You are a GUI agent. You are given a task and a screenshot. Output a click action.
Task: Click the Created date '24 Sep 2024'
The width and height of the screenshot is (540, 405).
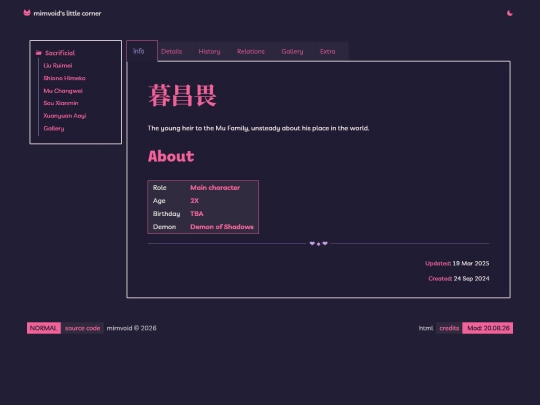pos(471,279)
